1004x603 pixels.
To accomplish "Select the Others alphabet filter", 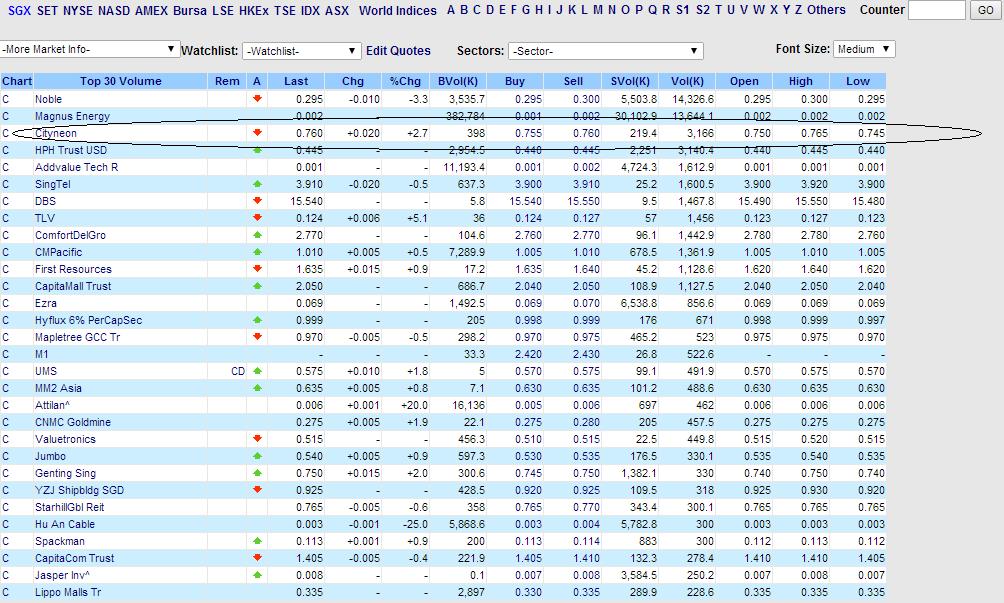I will (x=826, y=10).
